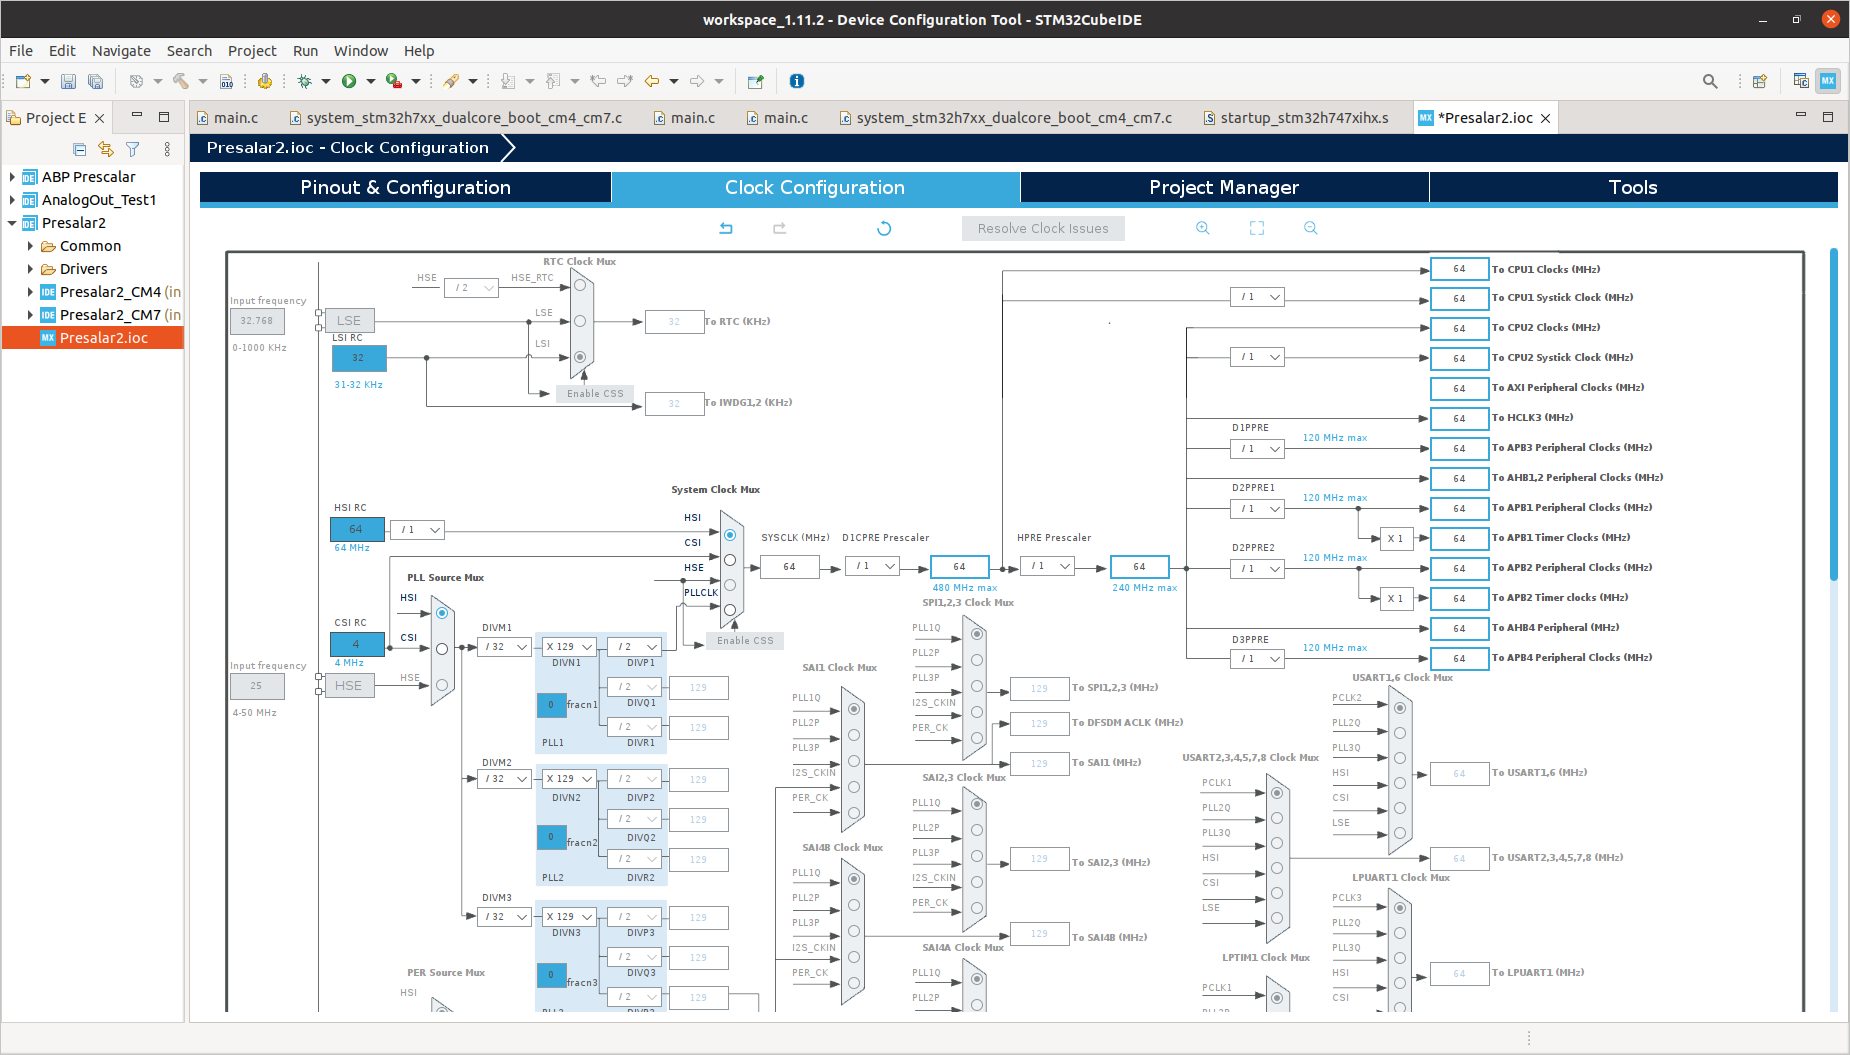Image resolution: width=1850 pixels, height=1055 pixels.
Task: Click the Project Explorer filter funnel icon
Action: point(132,149)
